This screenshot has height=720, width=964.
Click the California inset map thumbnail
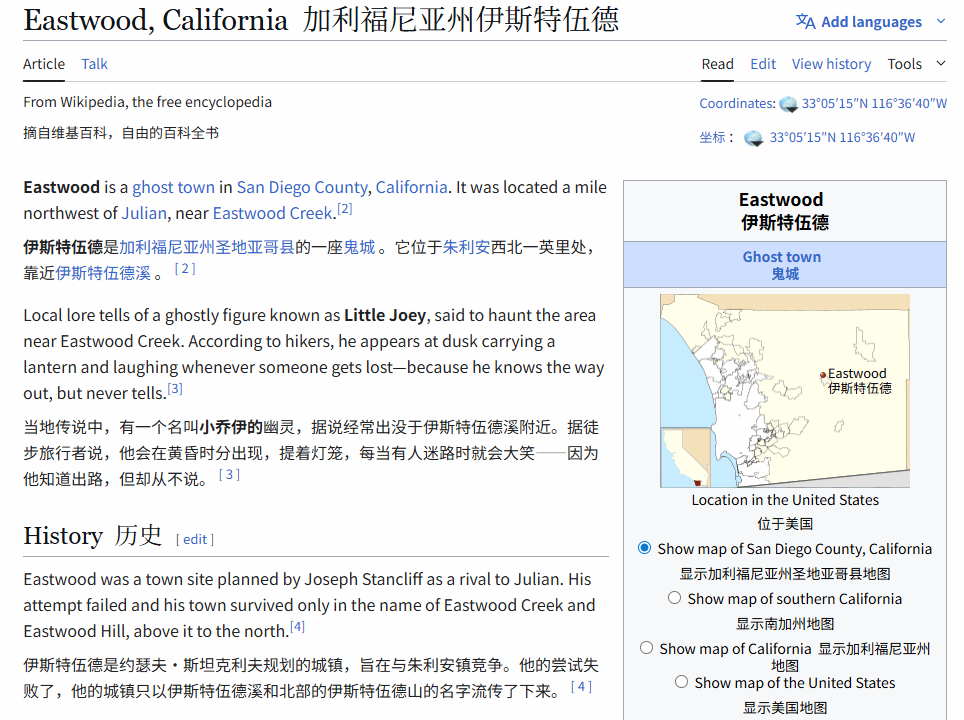686,457
